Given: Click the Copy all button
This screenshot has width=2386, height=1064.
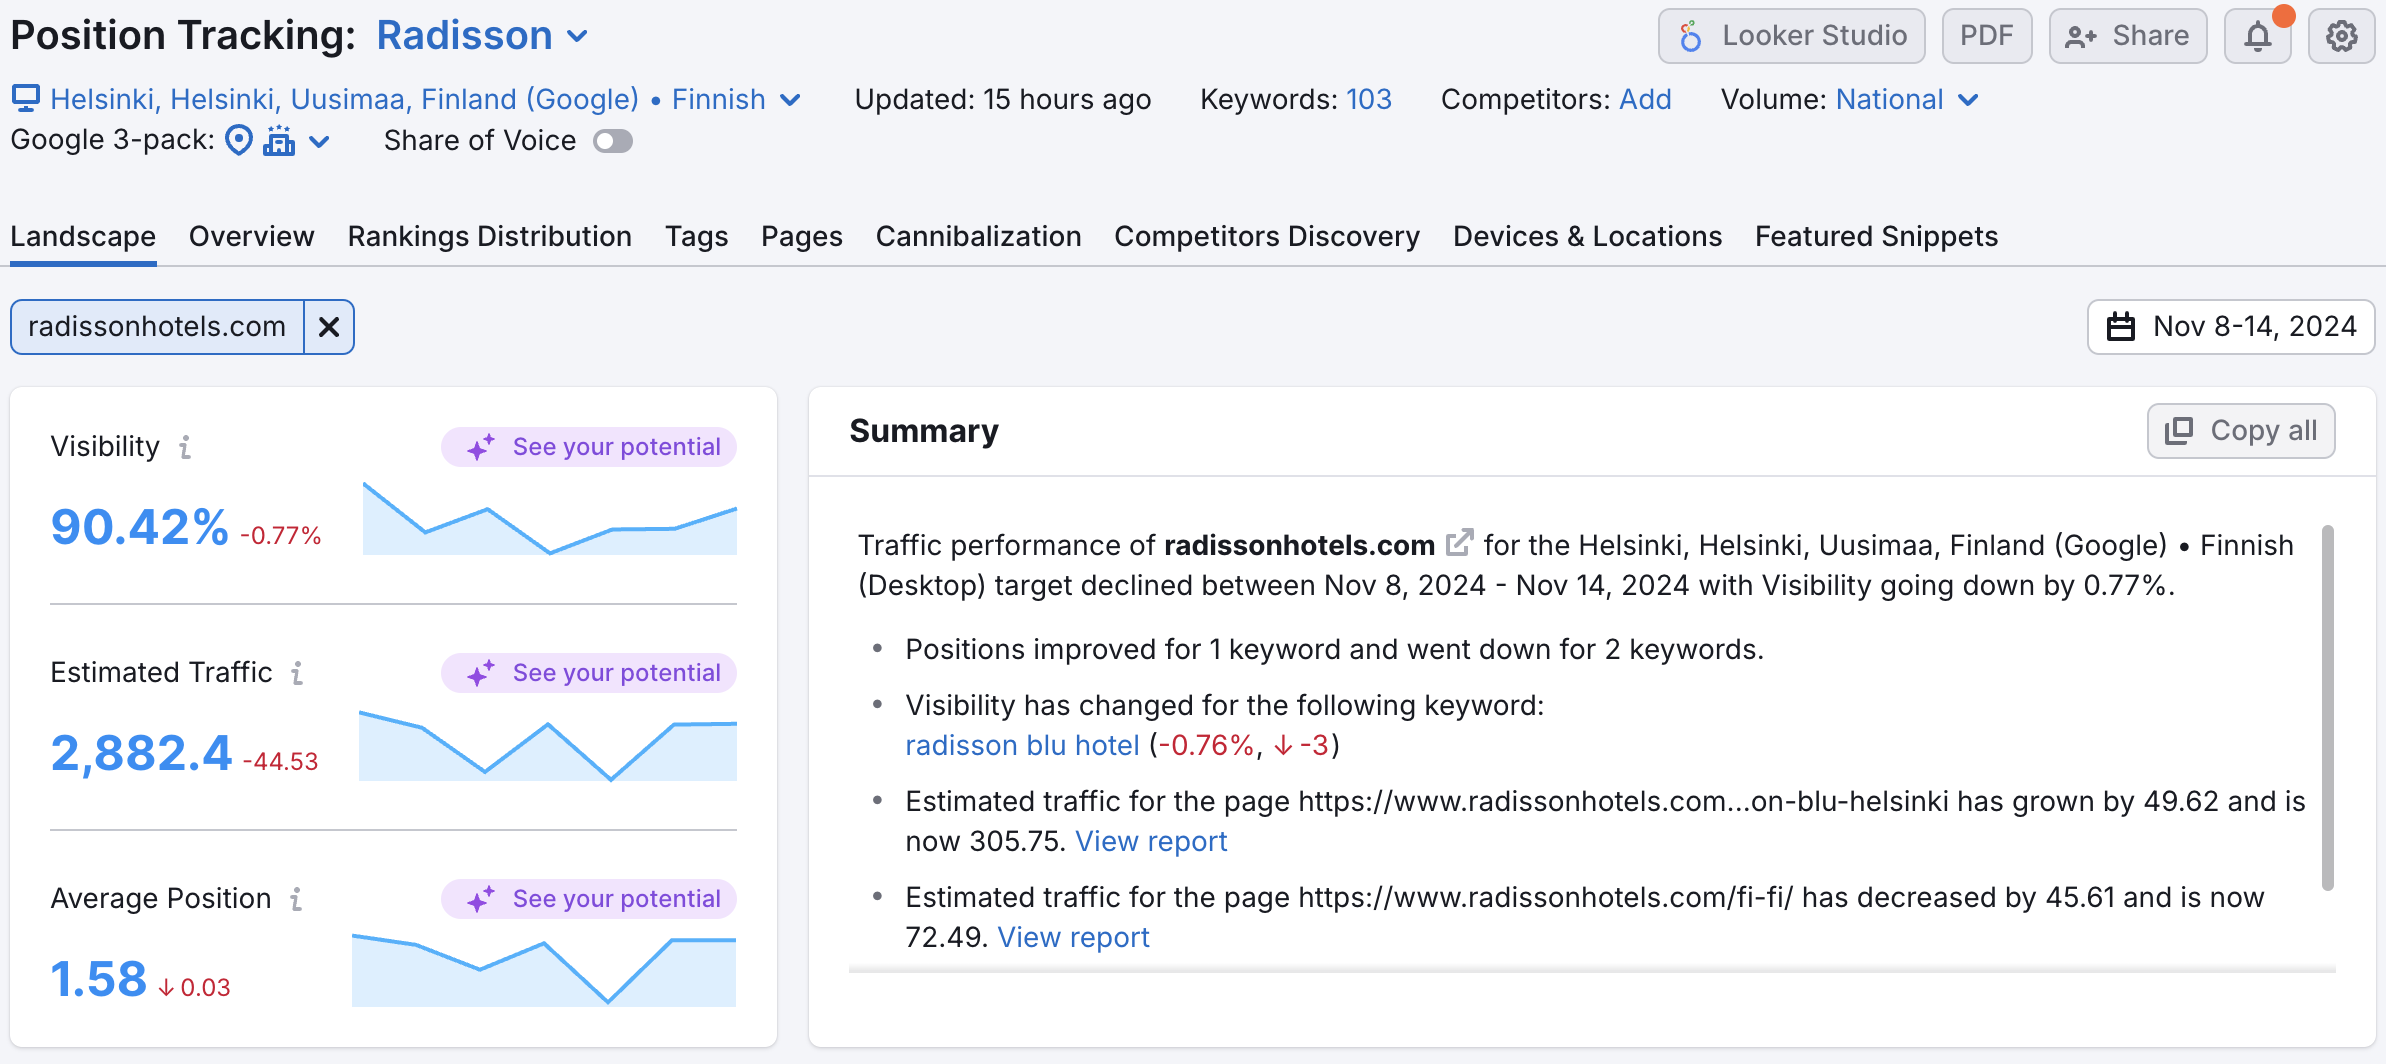Looking at the screenshot, I should coord(2241,431).
